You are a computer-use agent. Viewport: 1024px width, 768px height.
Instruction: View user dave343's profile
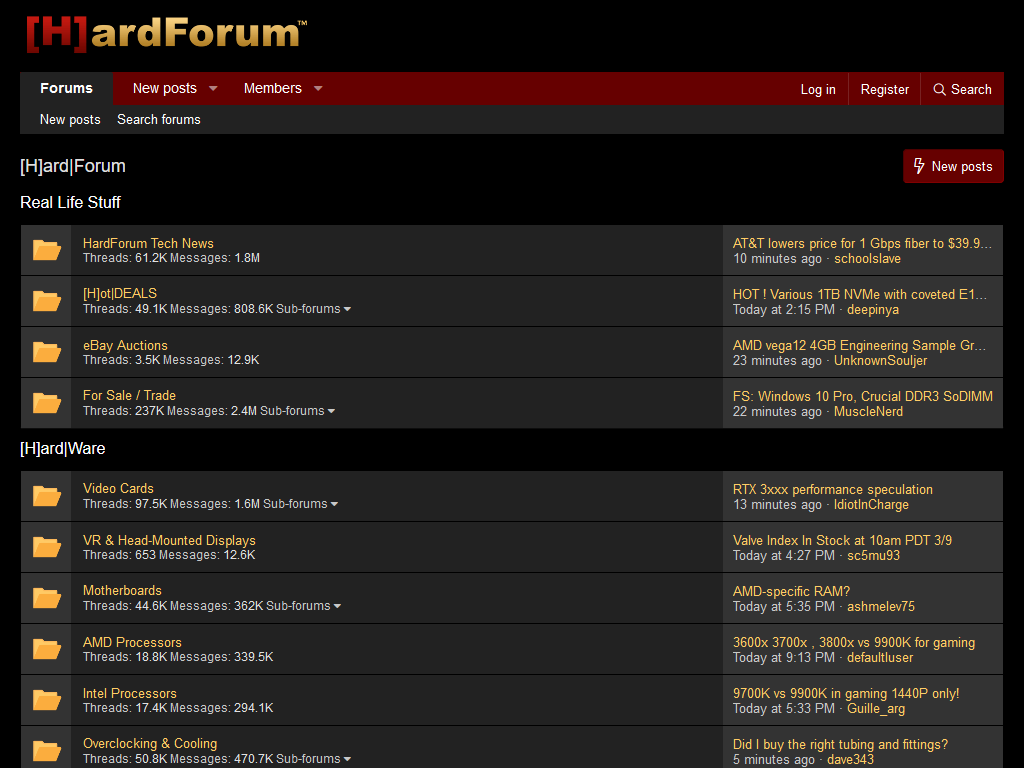[850, 760]
